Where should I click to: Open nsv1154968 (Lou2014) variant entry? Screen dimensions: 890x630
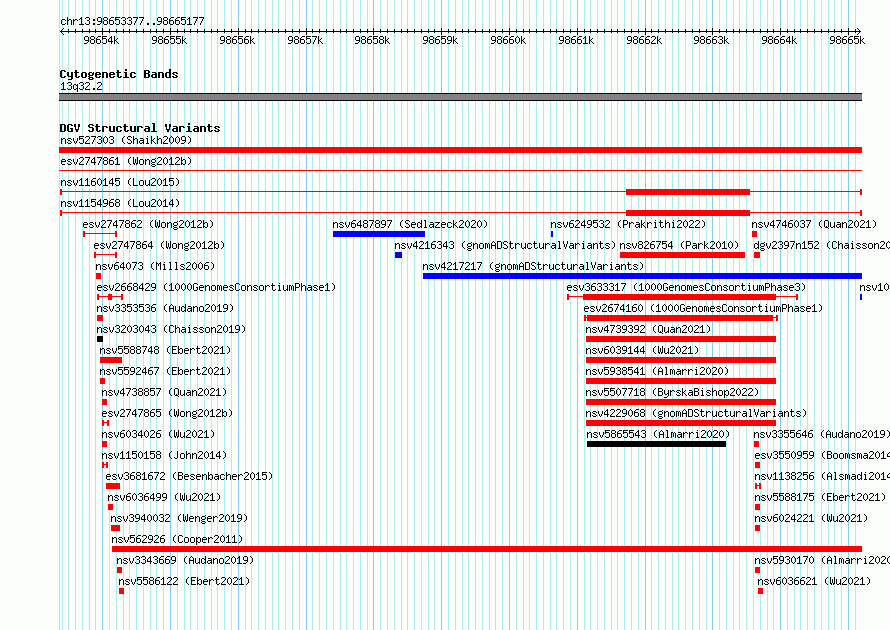[x=120, y=203]
